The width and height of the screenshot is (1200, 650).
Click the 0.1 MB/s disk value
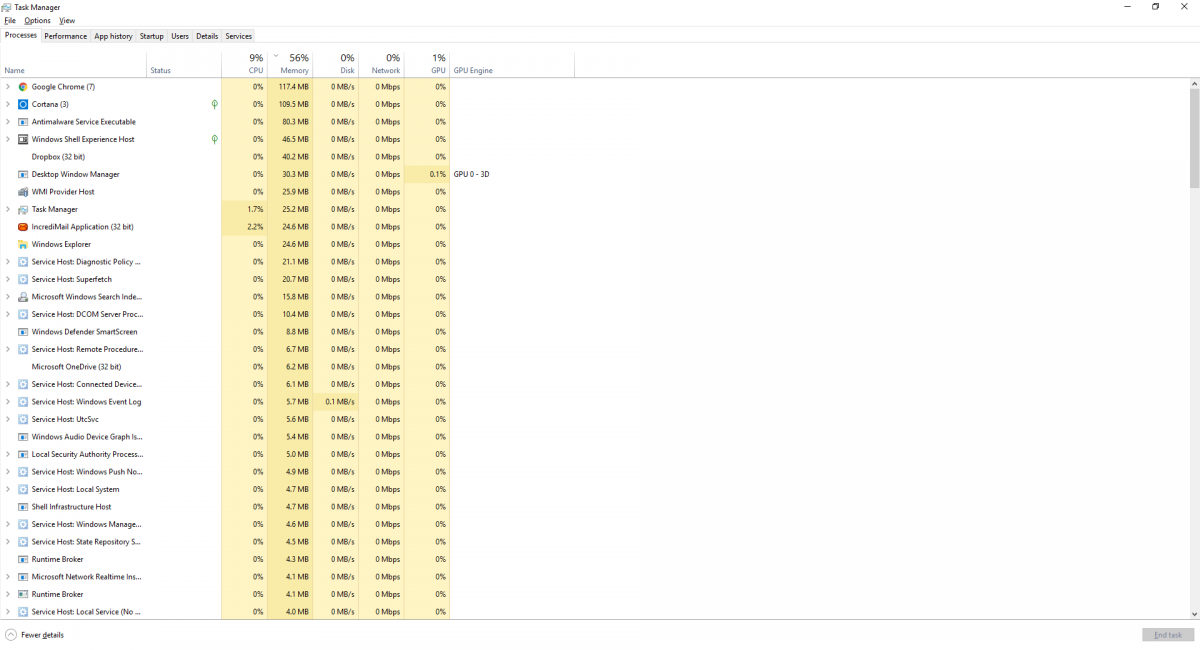click(340, 402)
